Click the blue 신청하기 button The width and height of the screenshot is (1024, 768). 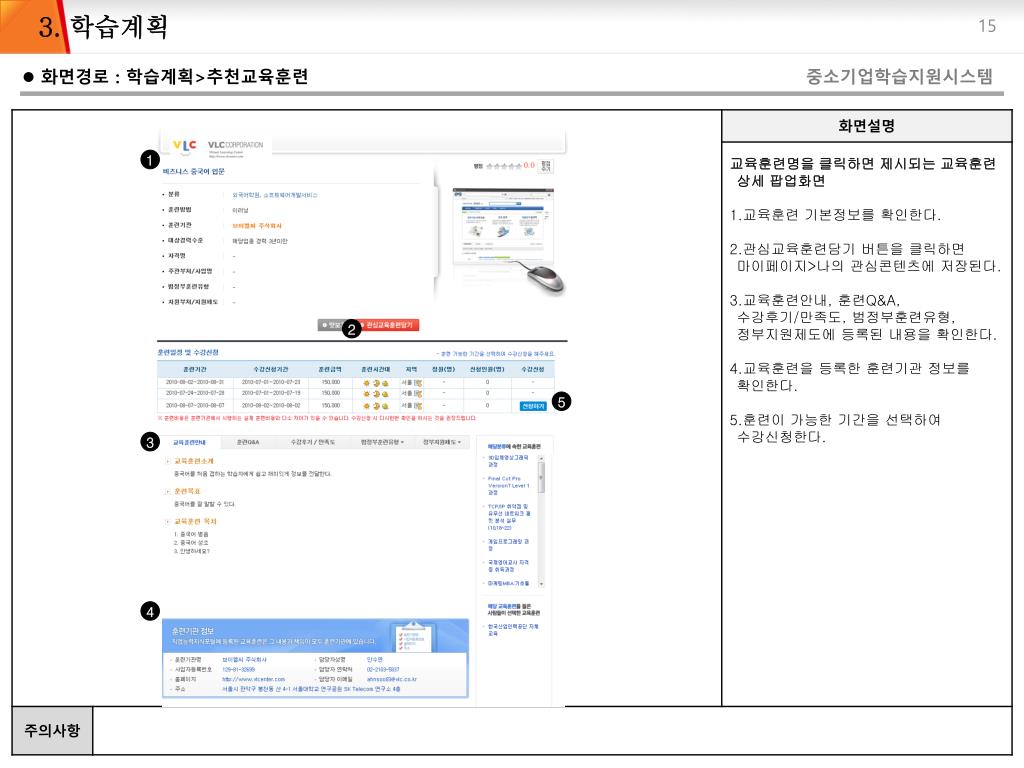coord(533,406)
